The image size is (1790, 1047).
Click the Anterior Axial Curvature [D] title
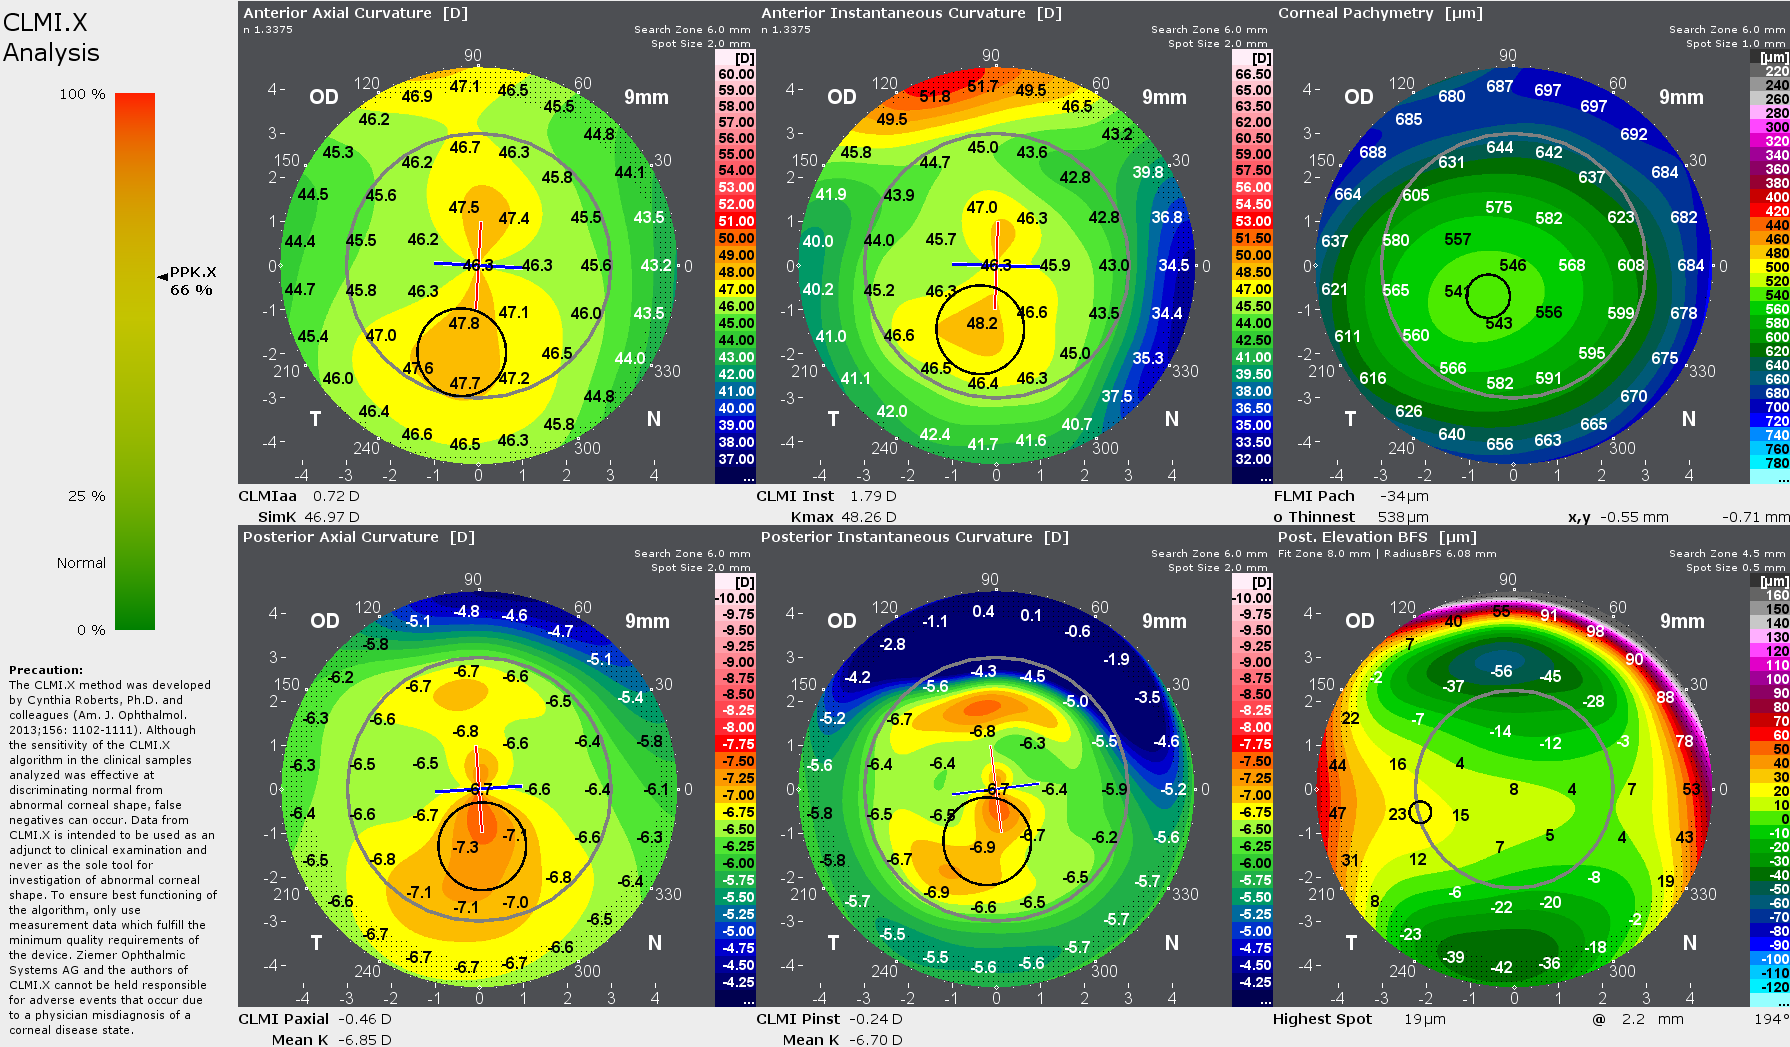[356, 13]
